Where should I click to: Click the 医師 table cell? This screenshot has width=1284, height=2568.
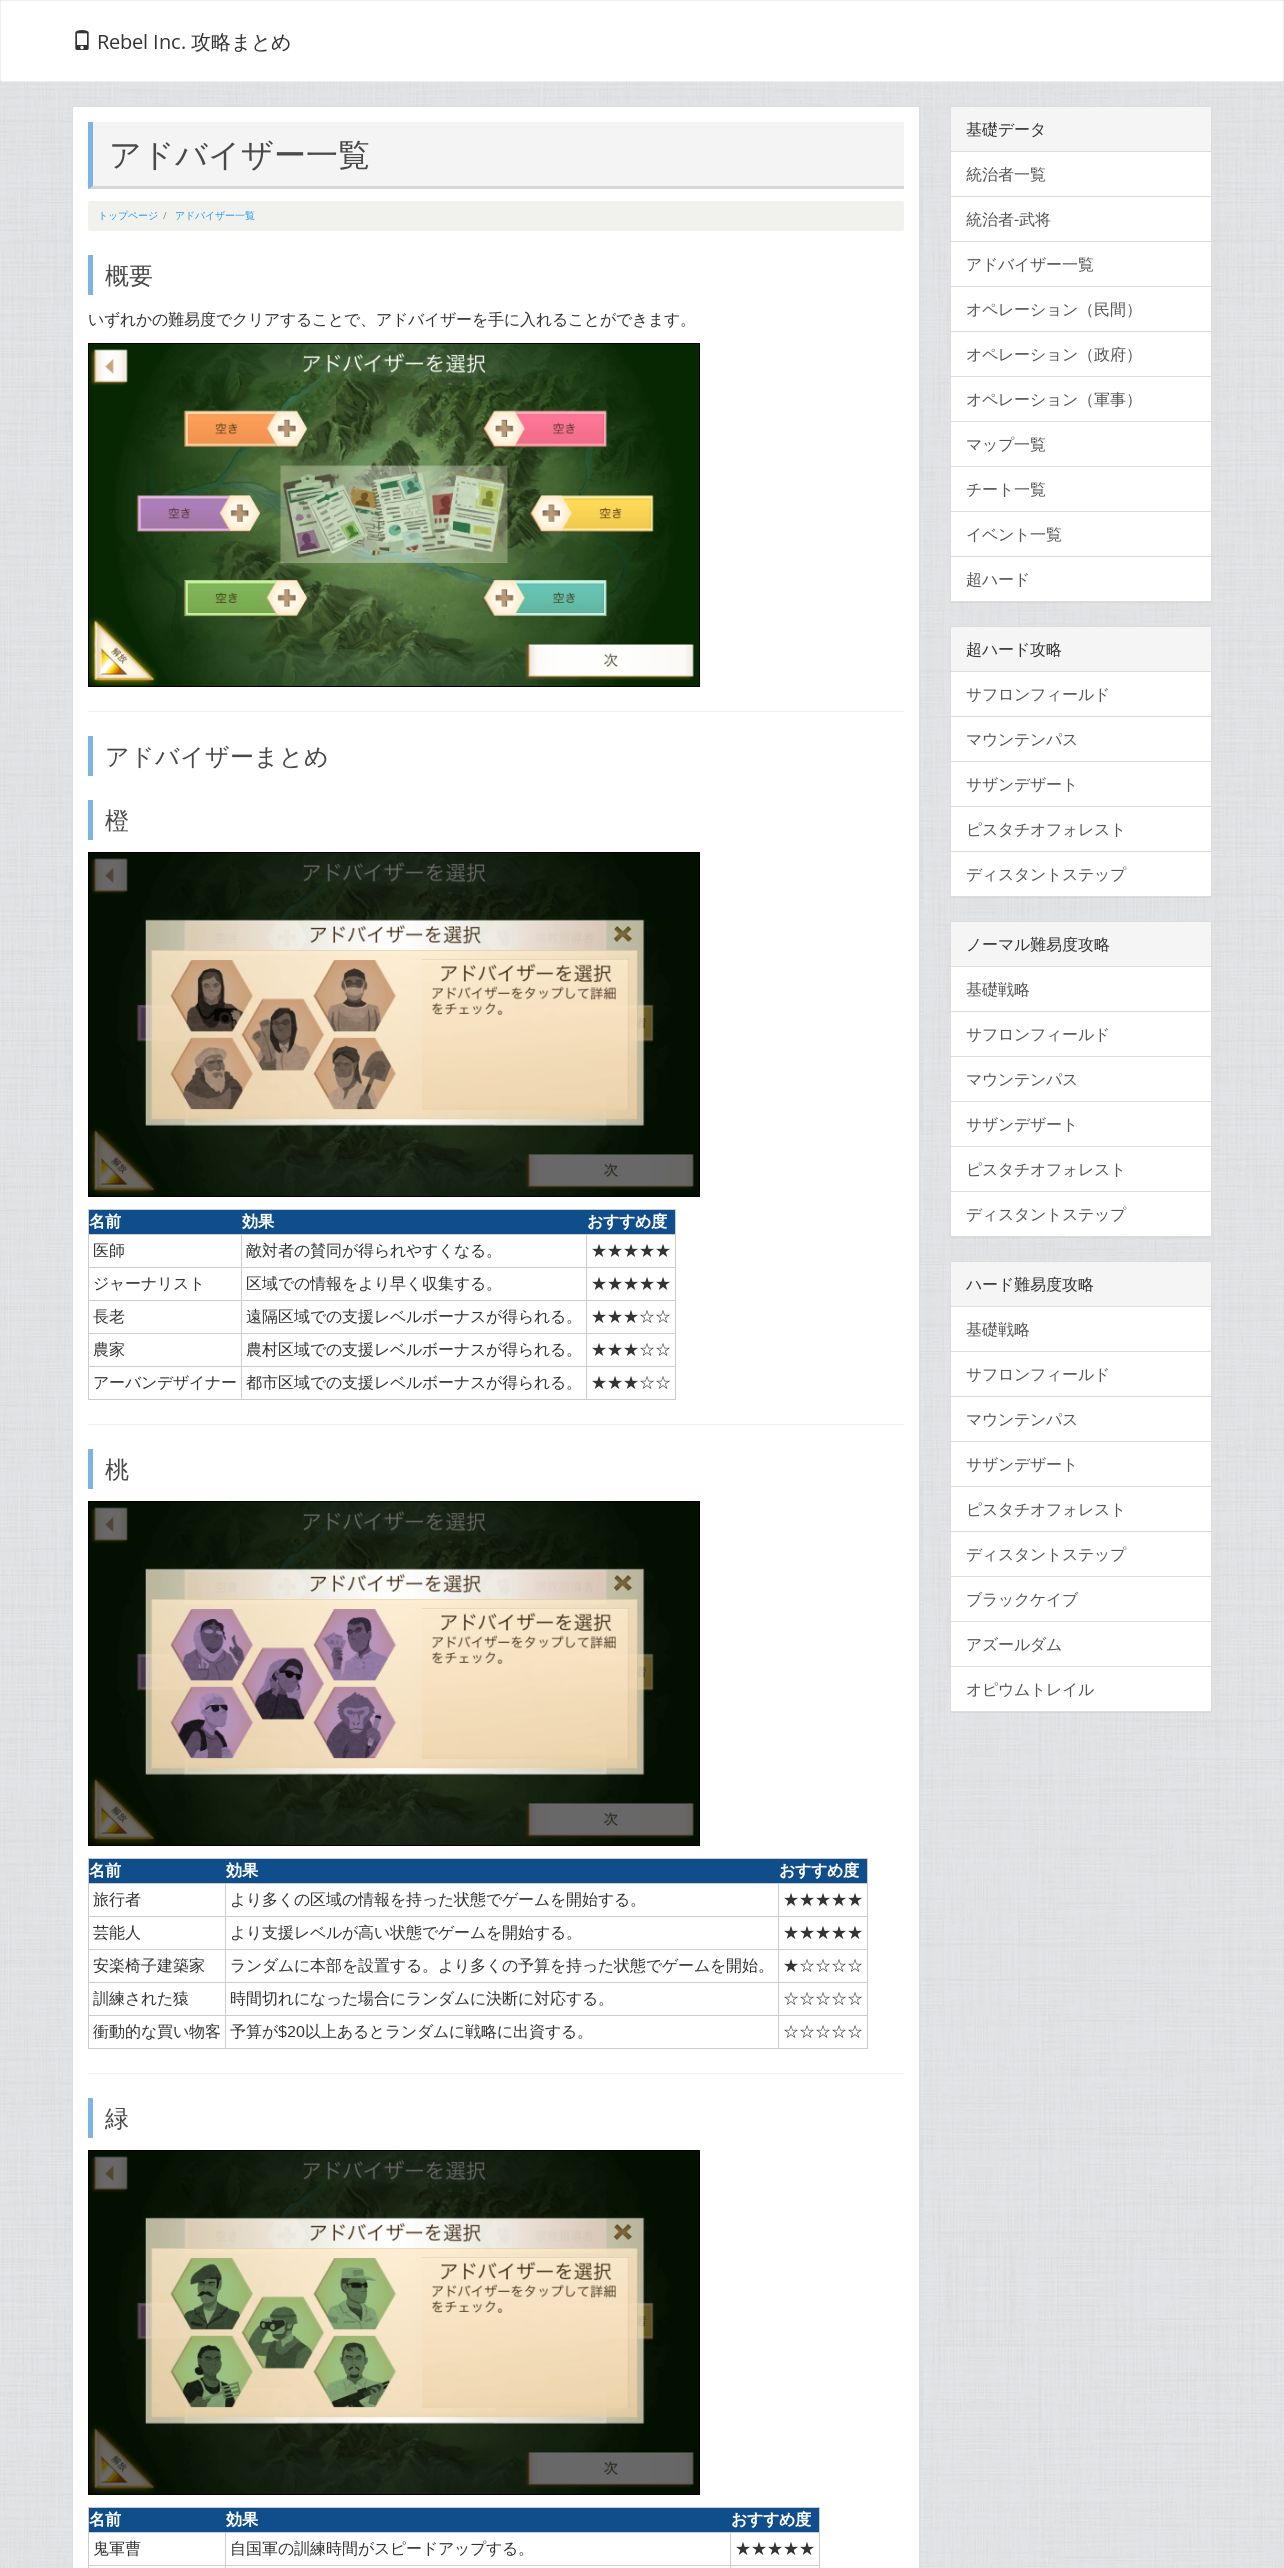pyautogui.click(x=165, y=1251)
